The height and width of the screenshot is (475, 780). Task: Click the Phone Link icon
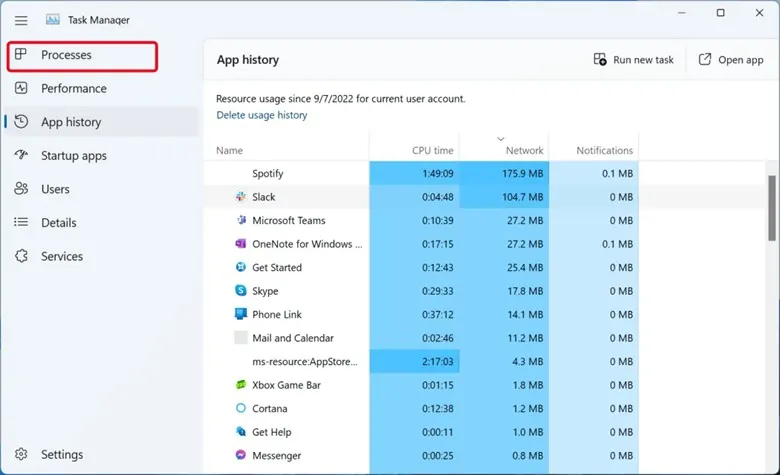[241, 314]
